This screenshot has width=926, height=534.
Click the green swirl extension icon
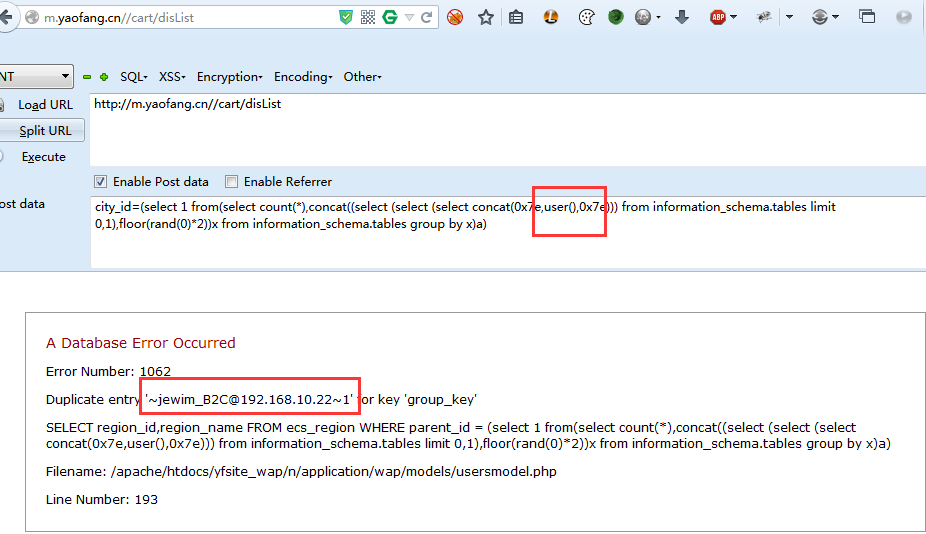tap(616, 17)
